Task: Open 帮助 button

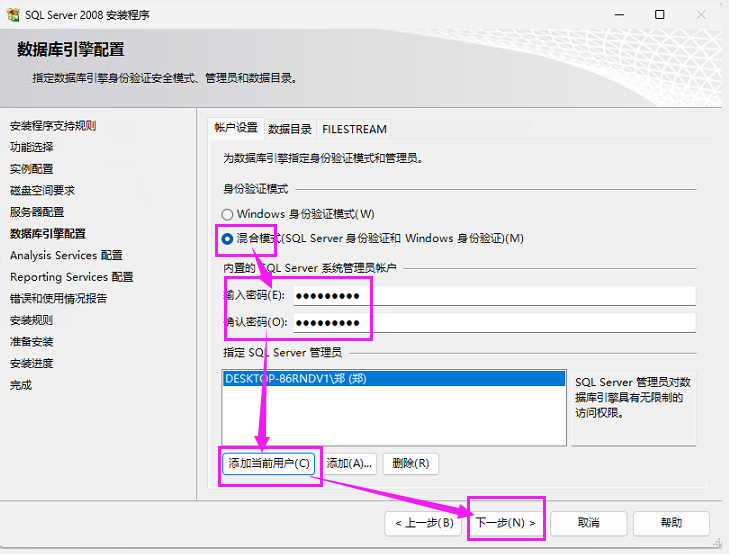Action: point(671,523)
